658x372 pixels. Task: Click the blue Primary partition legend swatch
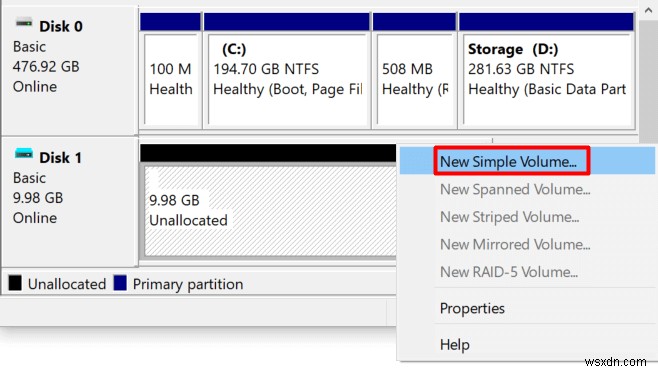[x=120, y=283]
